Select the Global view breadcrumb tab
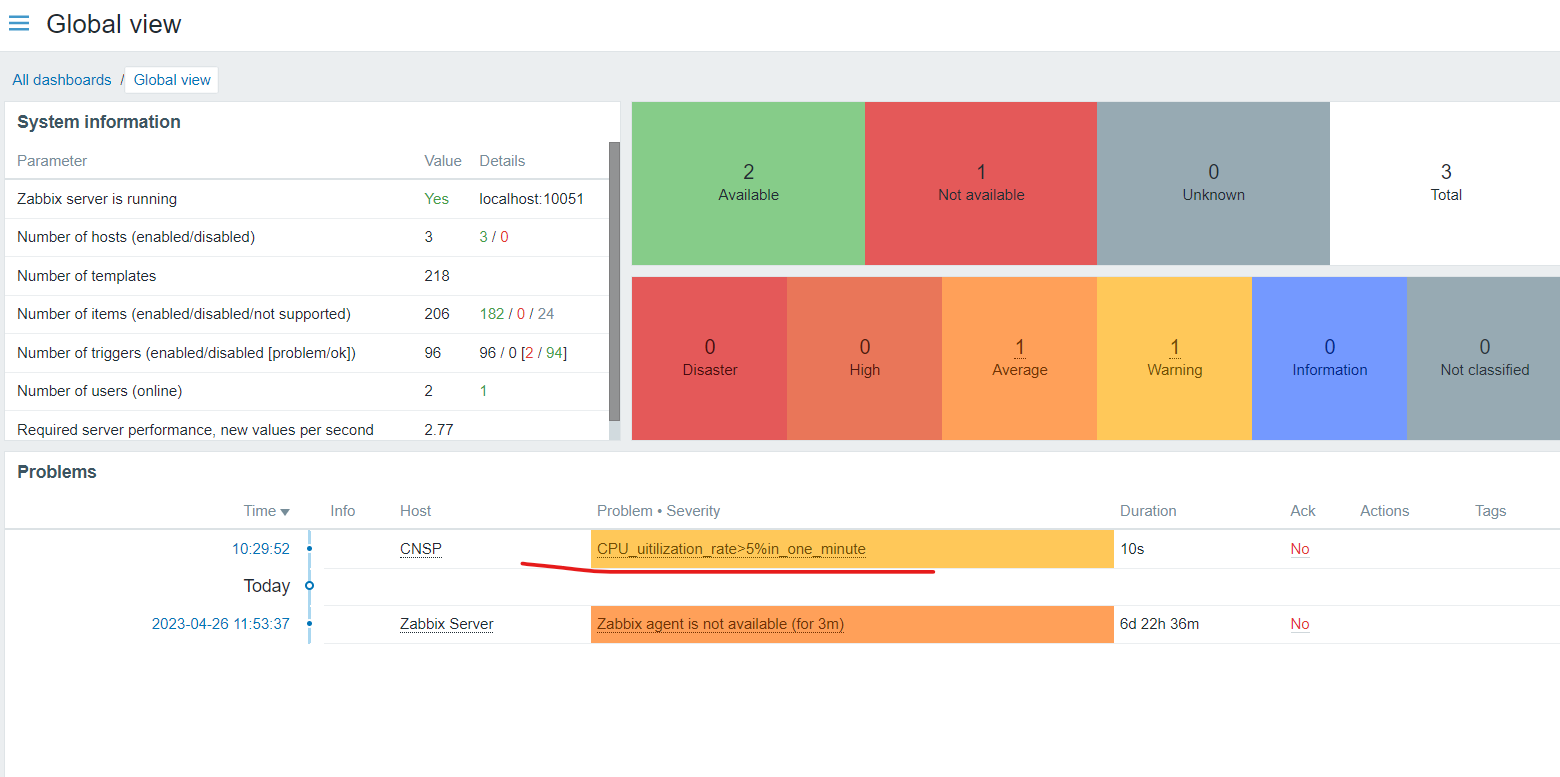1560x777 pixels. (172, 80)
